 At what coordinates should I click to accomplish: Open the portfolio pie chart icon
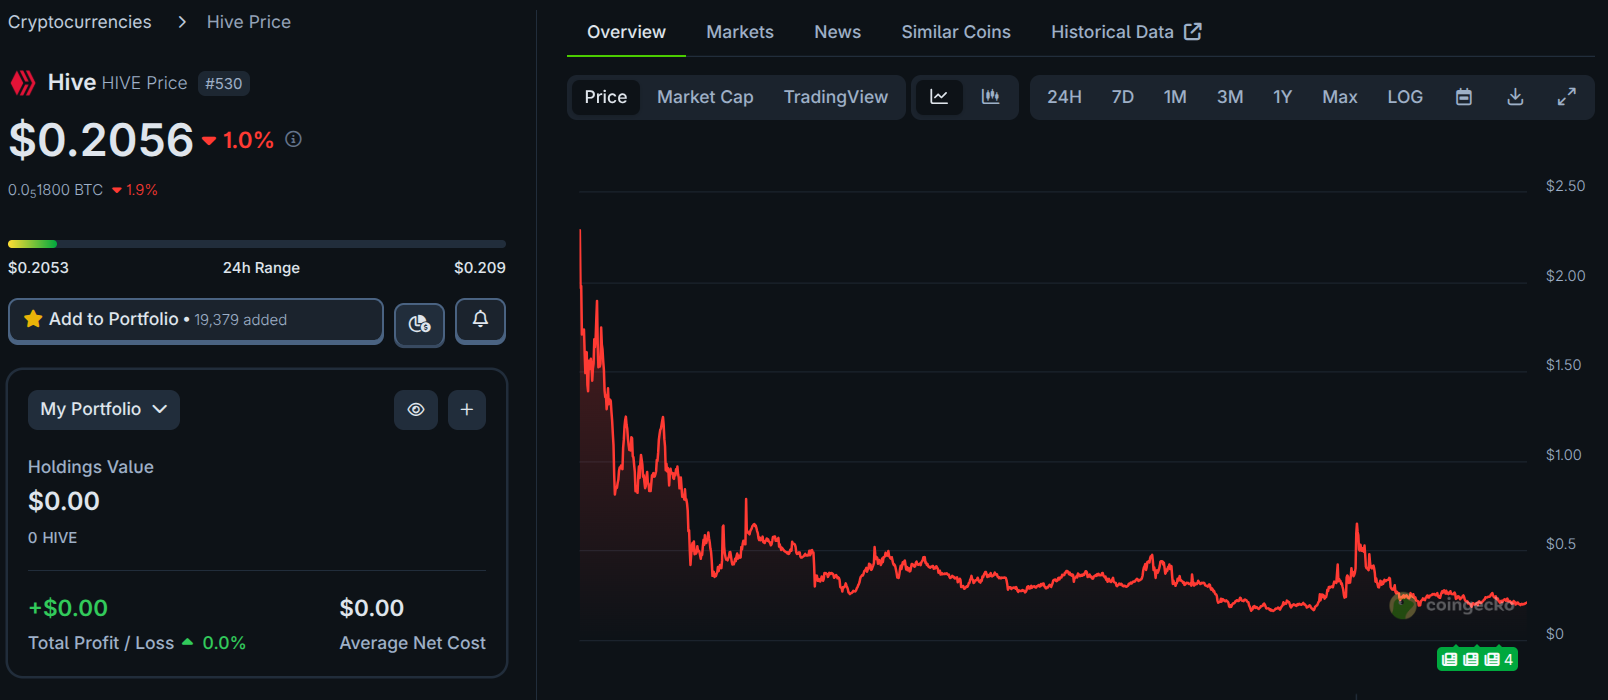419,324
